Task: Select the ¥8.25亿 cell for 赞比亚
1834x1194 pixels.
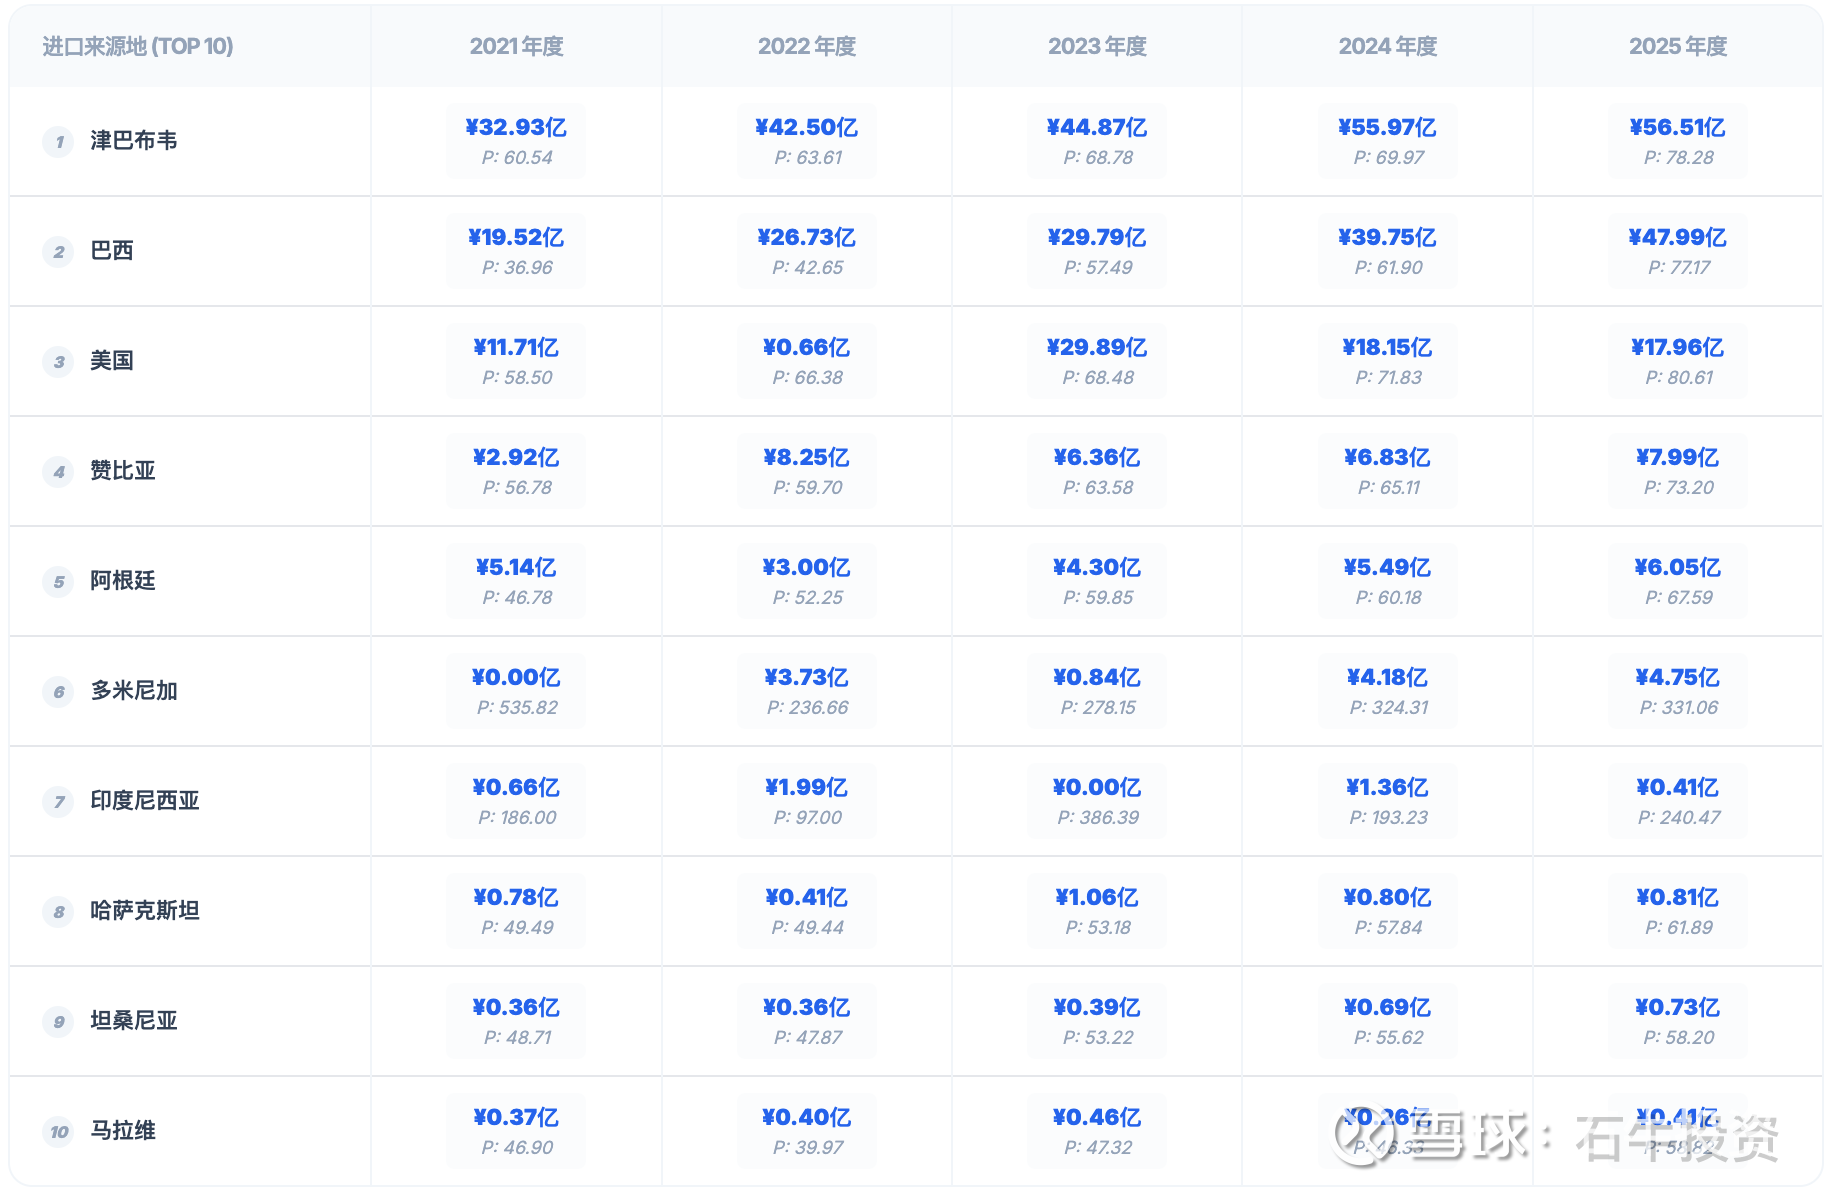Action: [806, 458]
